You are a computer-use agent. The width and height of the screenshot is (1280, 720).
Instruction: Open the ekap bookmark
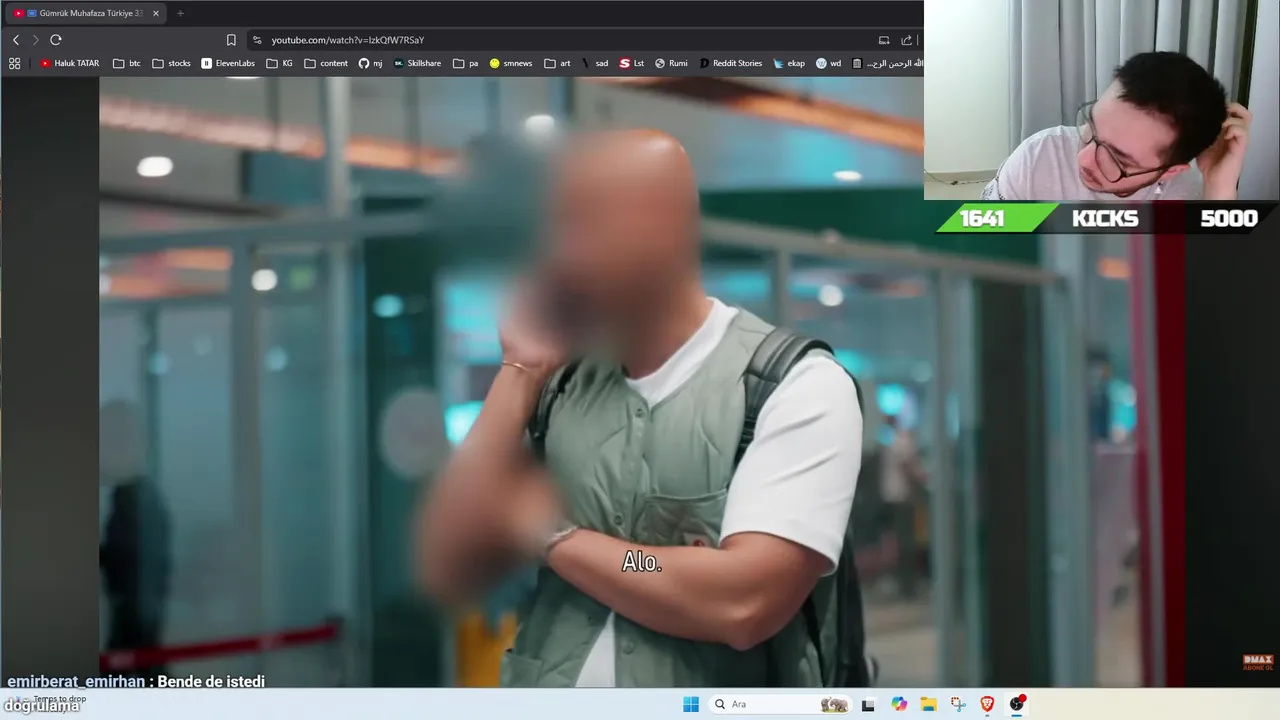(x=789, y=63)
